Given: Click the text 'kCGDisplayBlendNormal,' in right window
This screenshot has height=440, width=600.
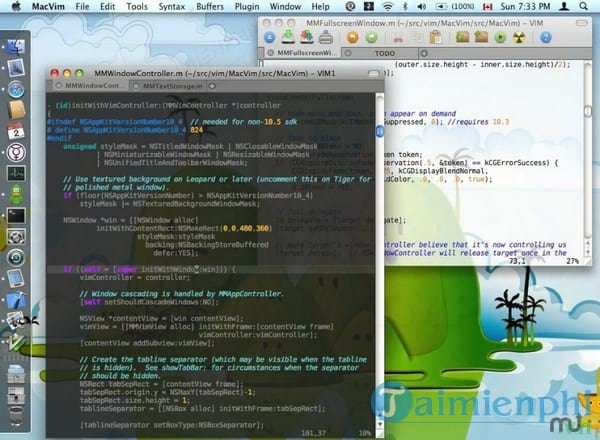Looking at the screenshot, I should click(x=443, y=171).
